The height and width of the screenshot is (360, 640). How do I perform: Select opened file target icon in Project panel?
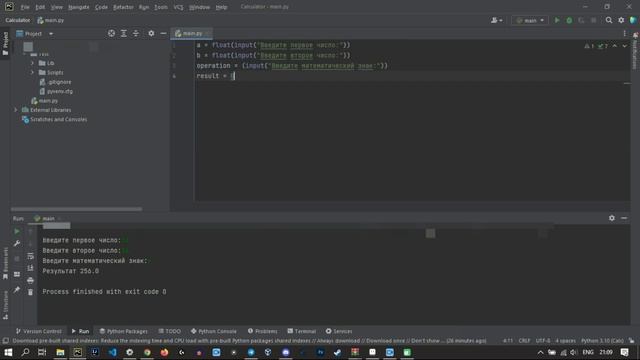point(111,33)
